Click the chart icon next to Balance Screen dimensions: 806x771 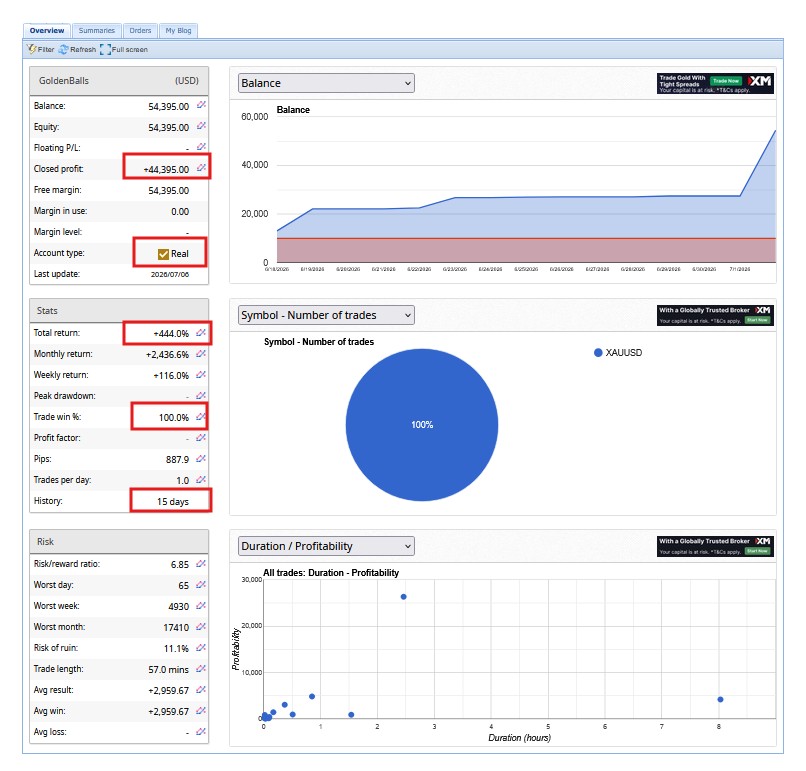pyautogui.click(x=201, y=105)
